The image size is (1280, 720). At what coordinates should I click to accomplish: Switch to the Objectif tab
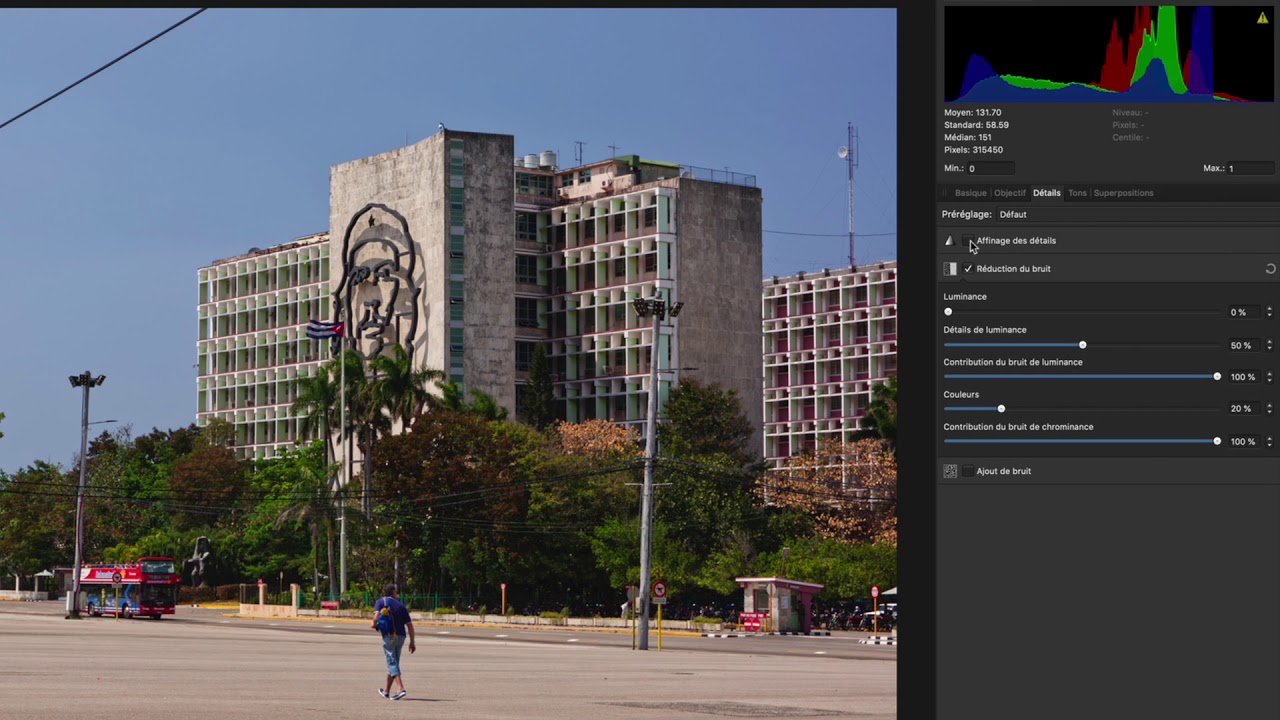1010,193
